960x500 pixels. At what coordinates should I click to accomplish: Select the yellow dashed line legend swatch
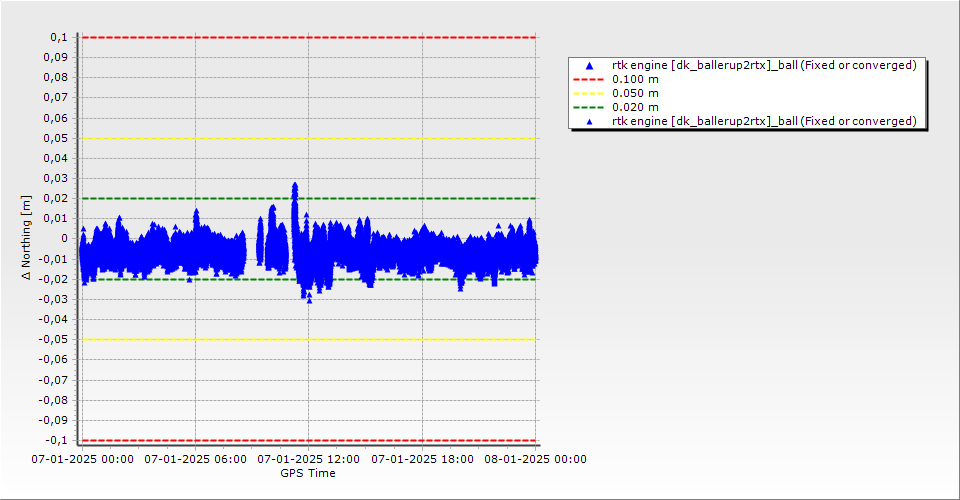coord(588,94)
